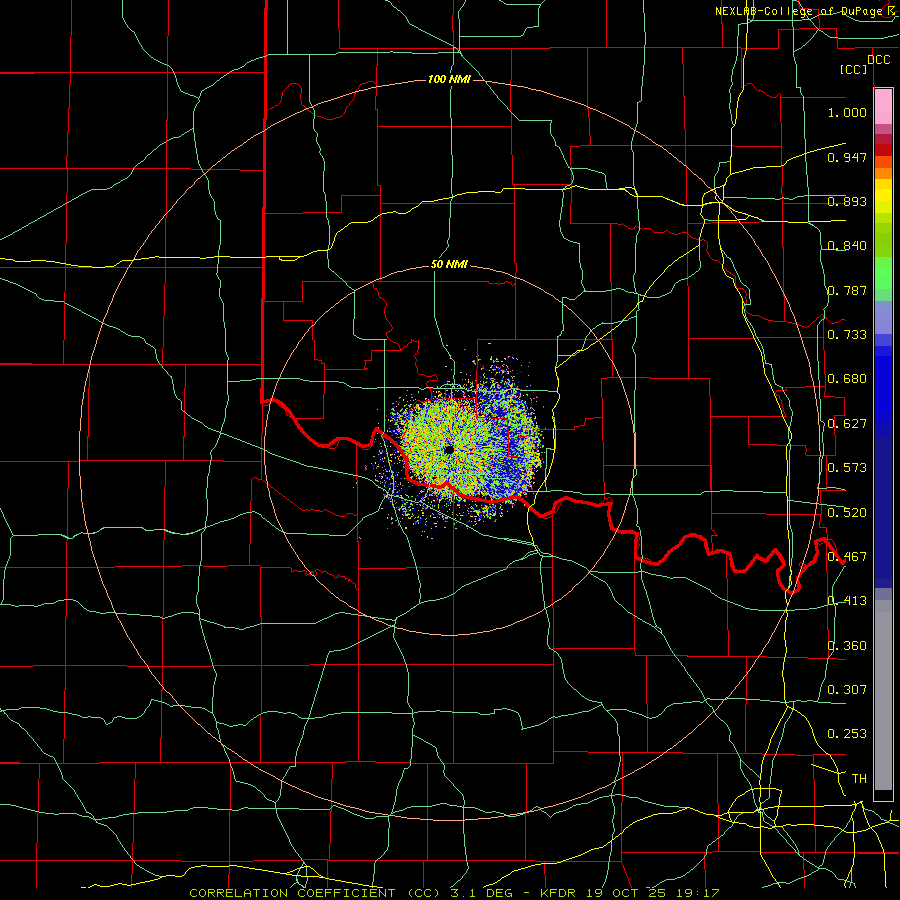The image size is (900, 900).
Task: Click the pink top segment of the color bar
Action: click(883, 107)
